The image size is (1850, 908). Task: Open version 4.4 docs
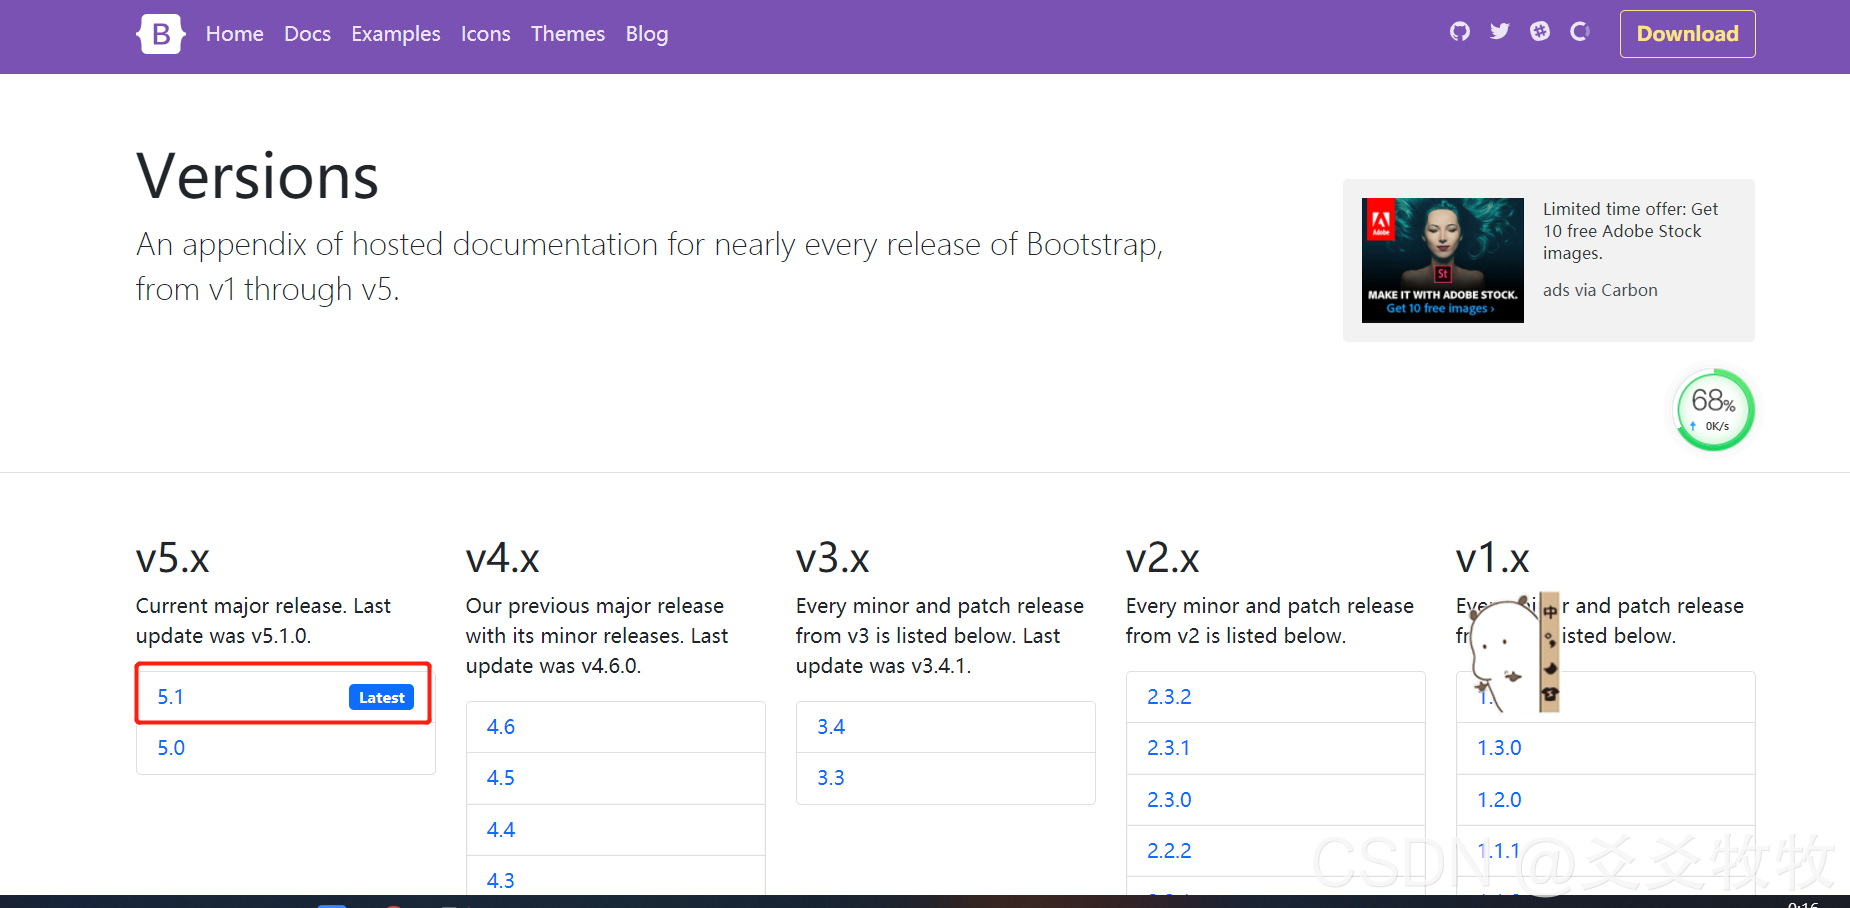[x=615, y=830]
